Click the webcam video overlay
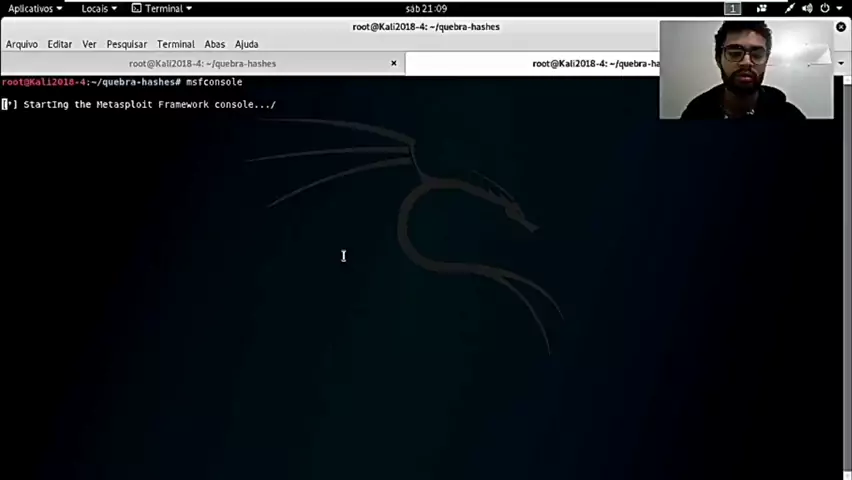This screenshot has height=480, width=852. click(x=746, y=70)
